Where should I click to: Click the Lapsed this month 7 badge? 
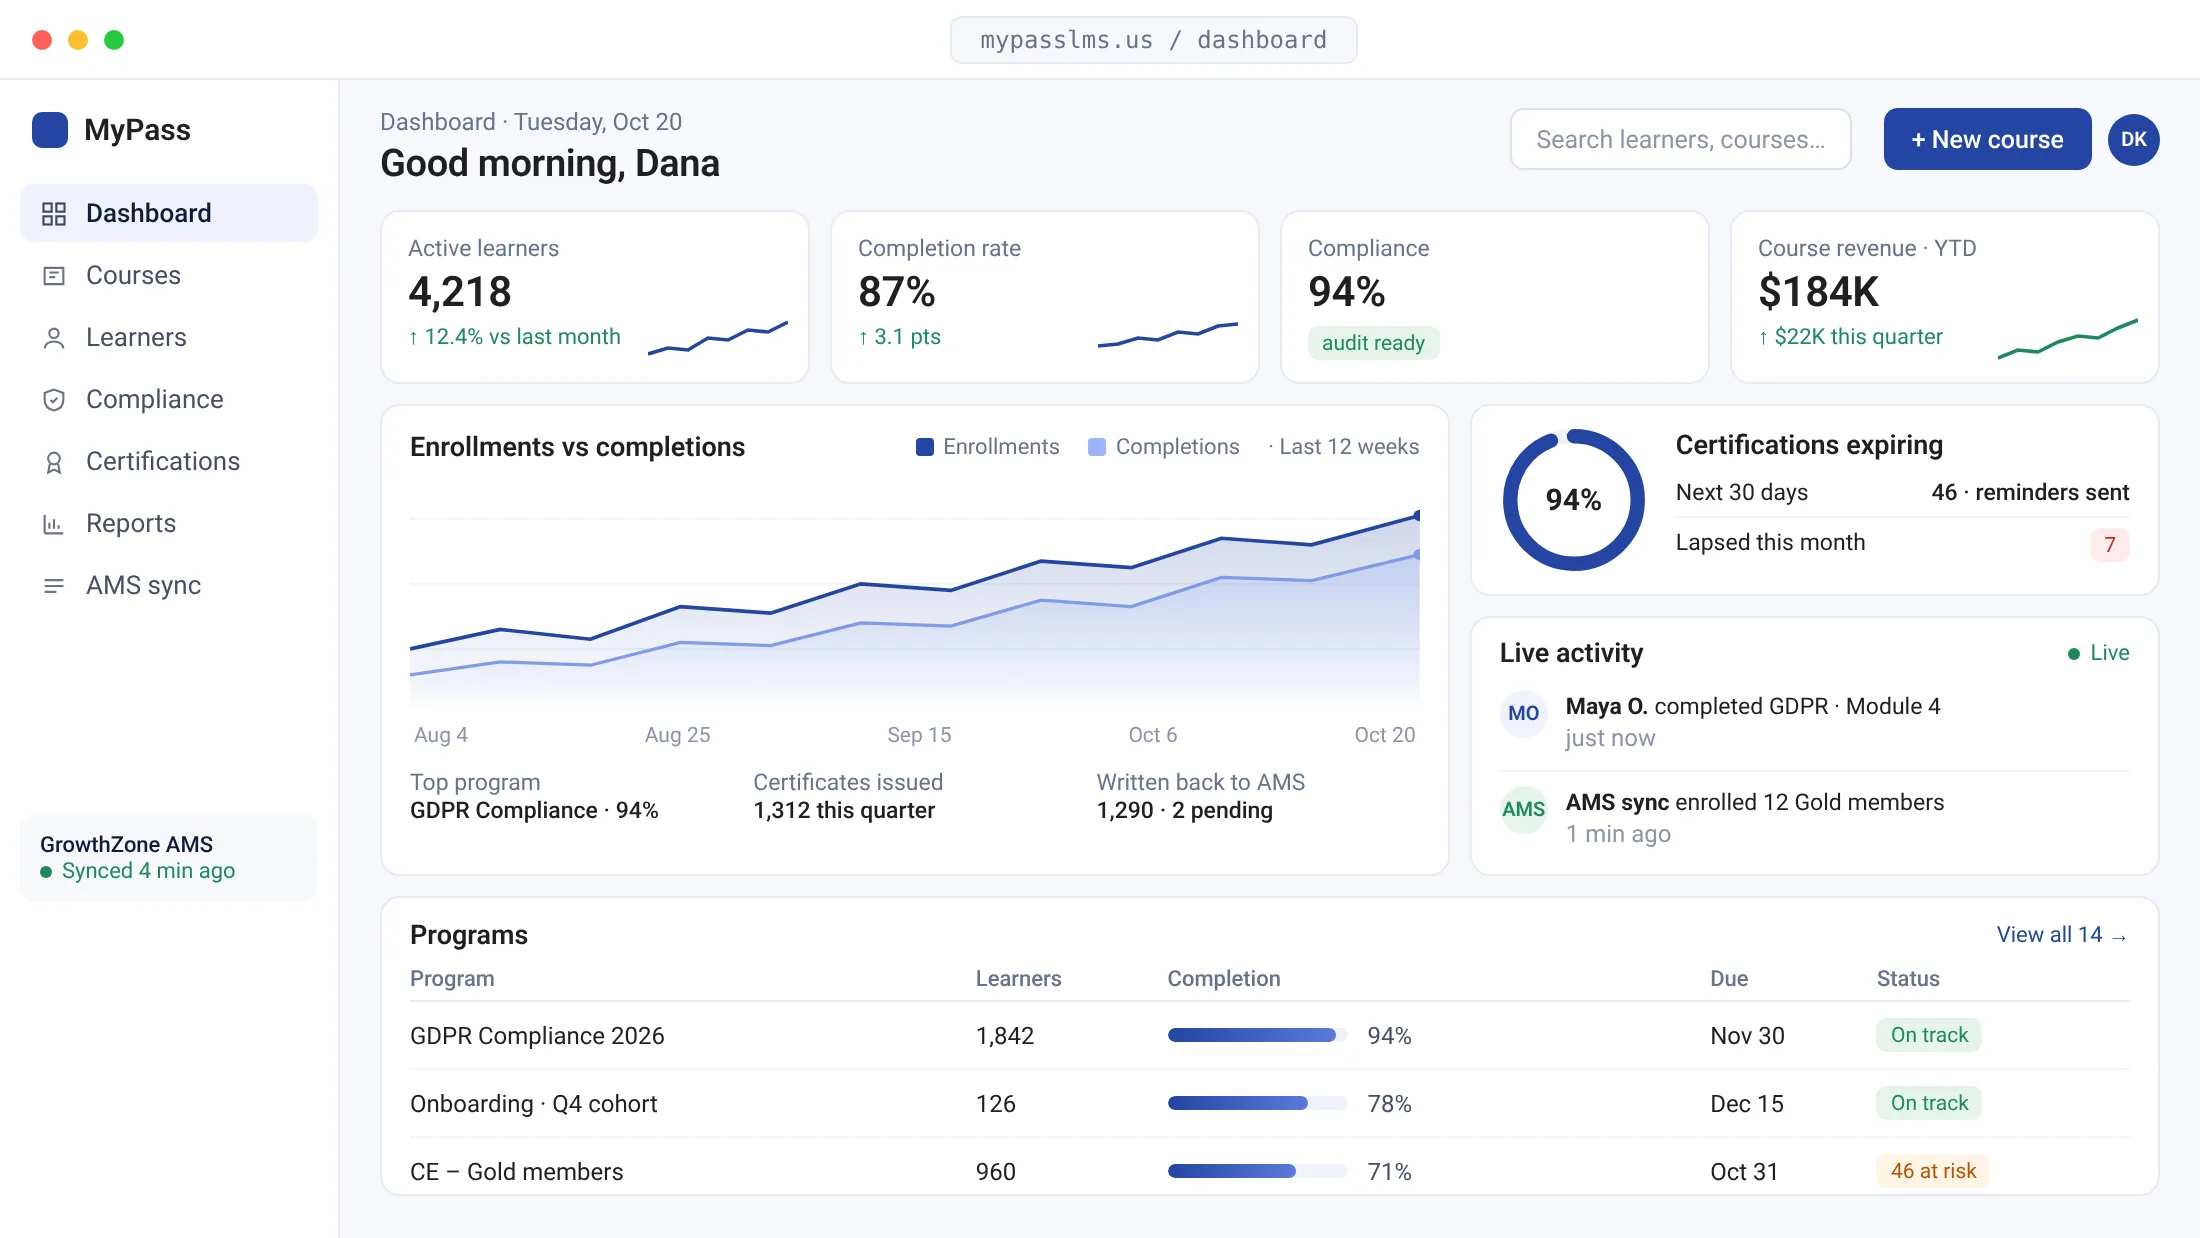pos(2110,545)
